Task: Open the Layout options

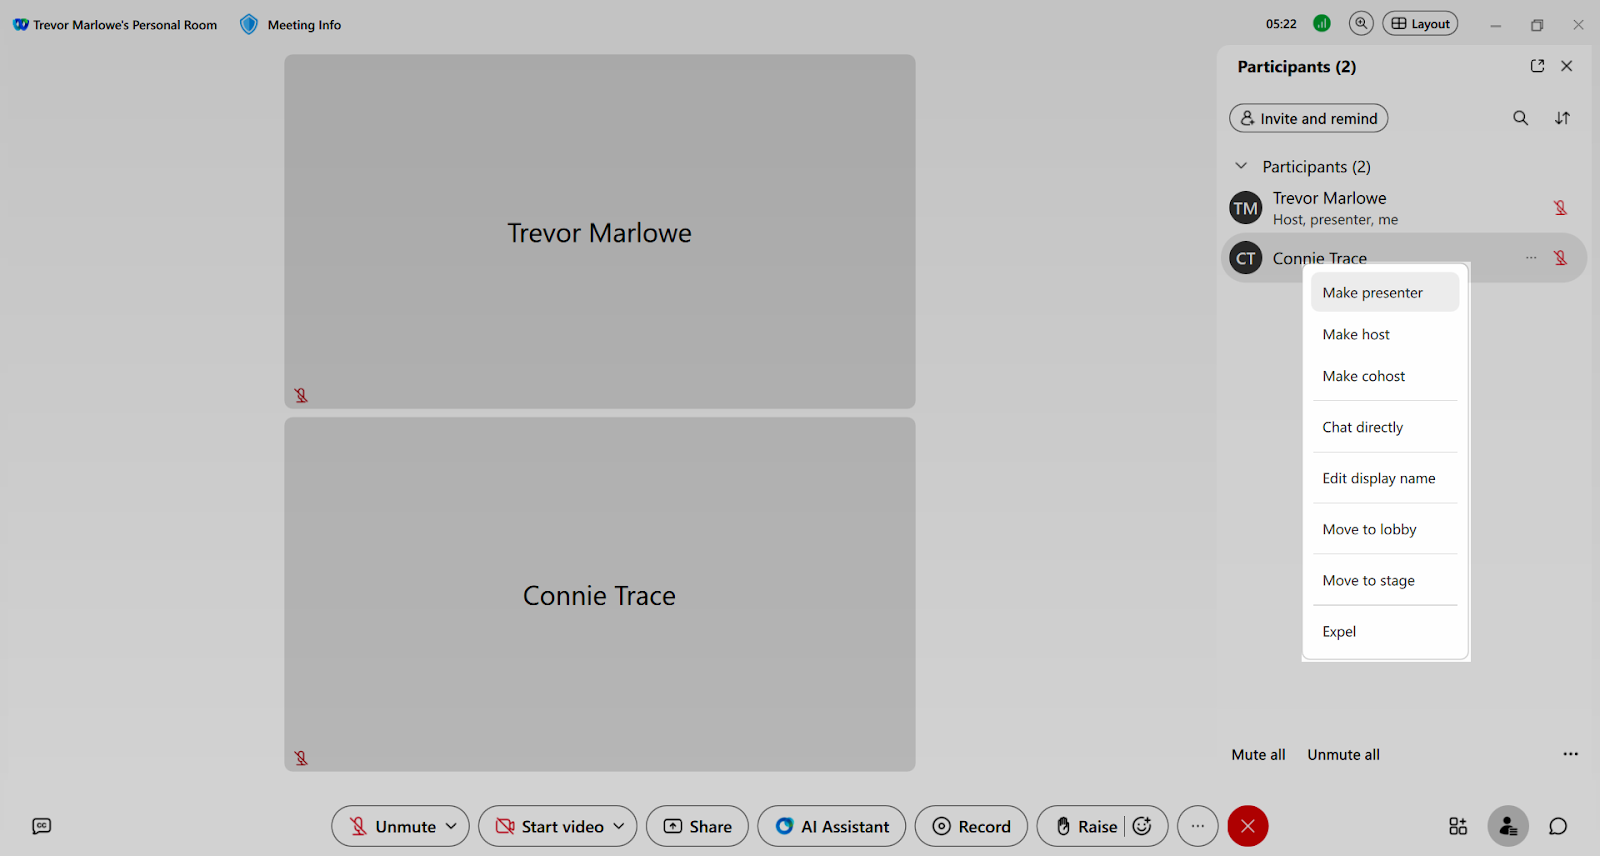Action: (x=1420, y=23)
